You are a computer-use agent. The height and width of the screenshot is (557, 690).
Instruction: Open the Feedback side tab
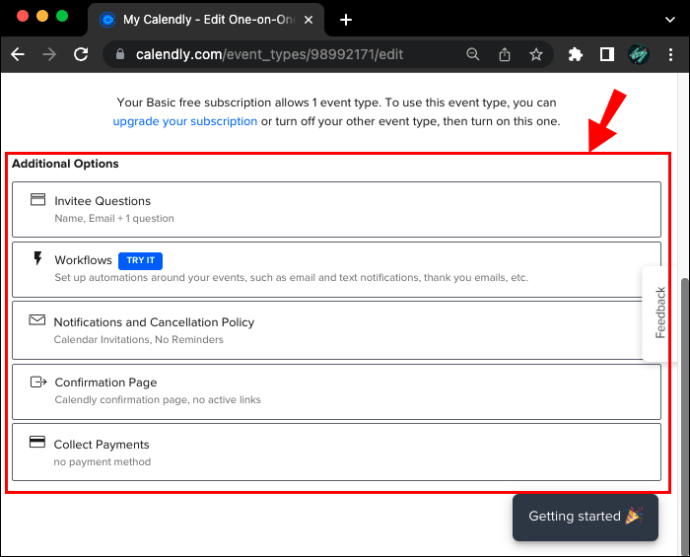tap(659, 313)
